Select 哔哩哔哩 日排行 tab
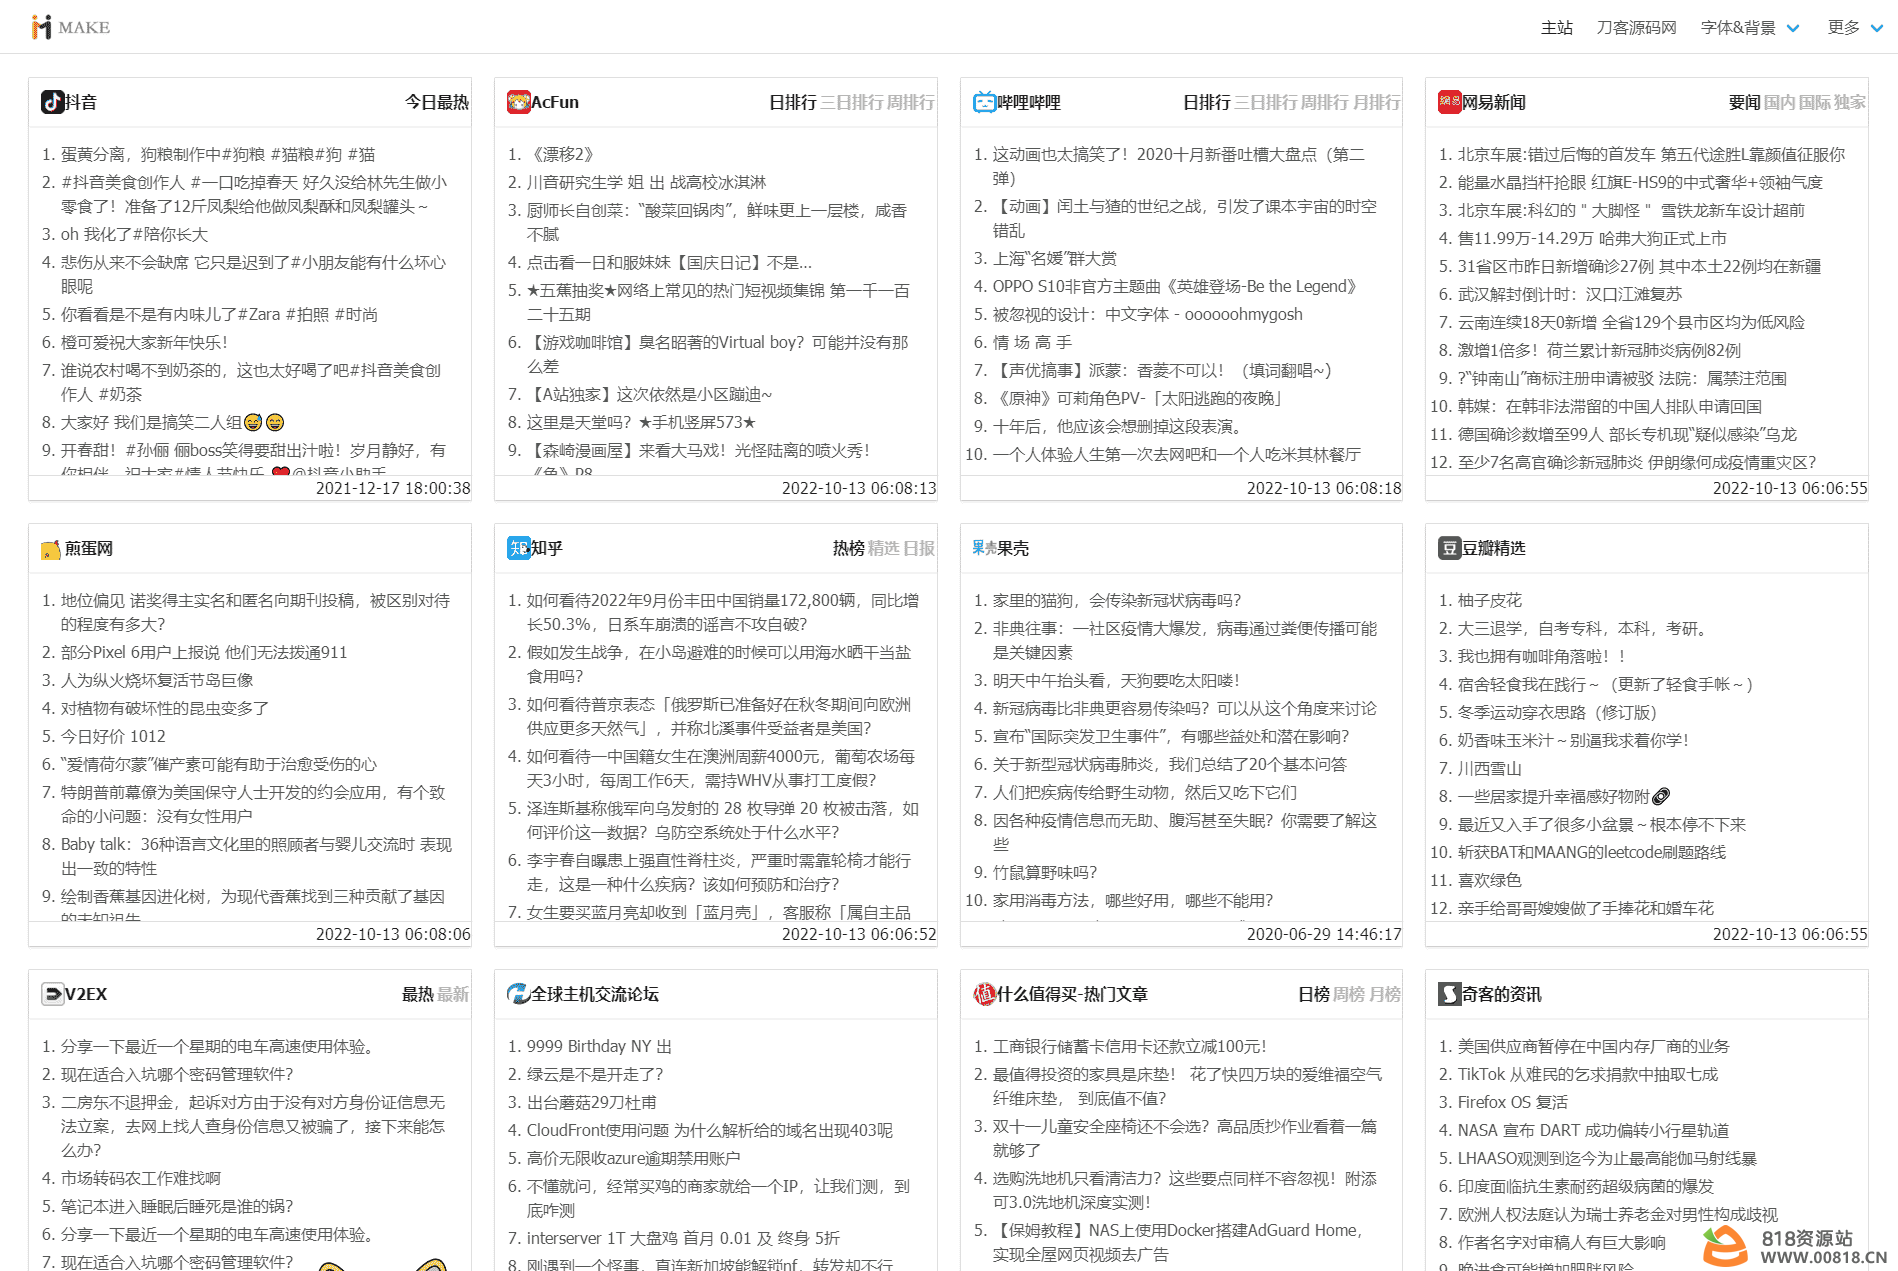 (1207, 102)
